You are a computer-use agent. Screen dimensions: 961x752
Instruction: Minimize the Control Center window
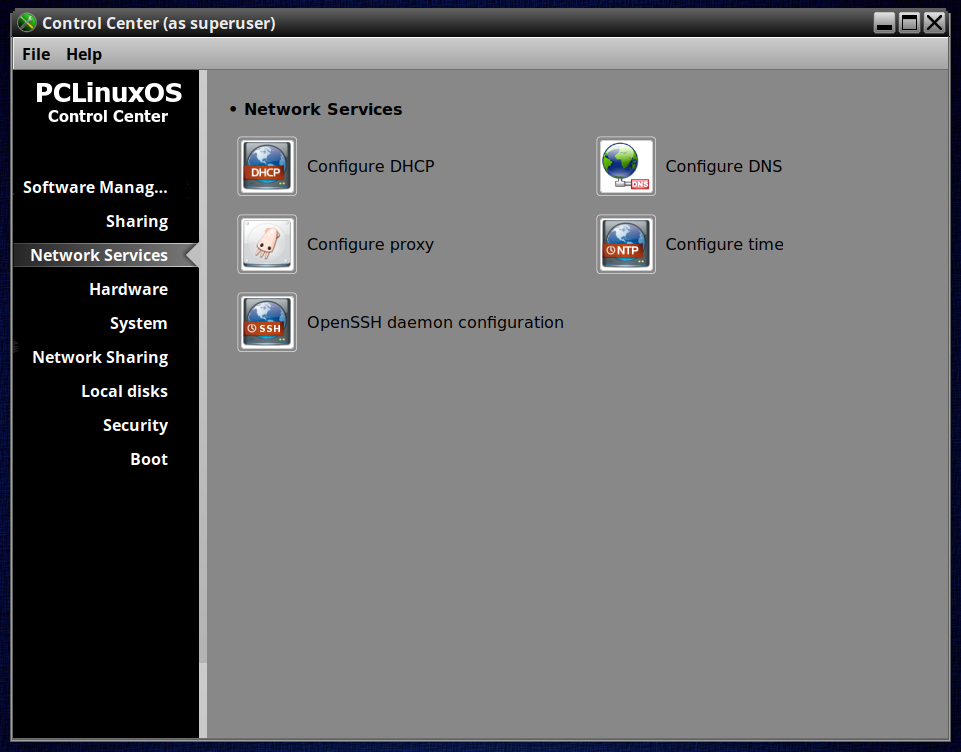[x=884, y=23]
